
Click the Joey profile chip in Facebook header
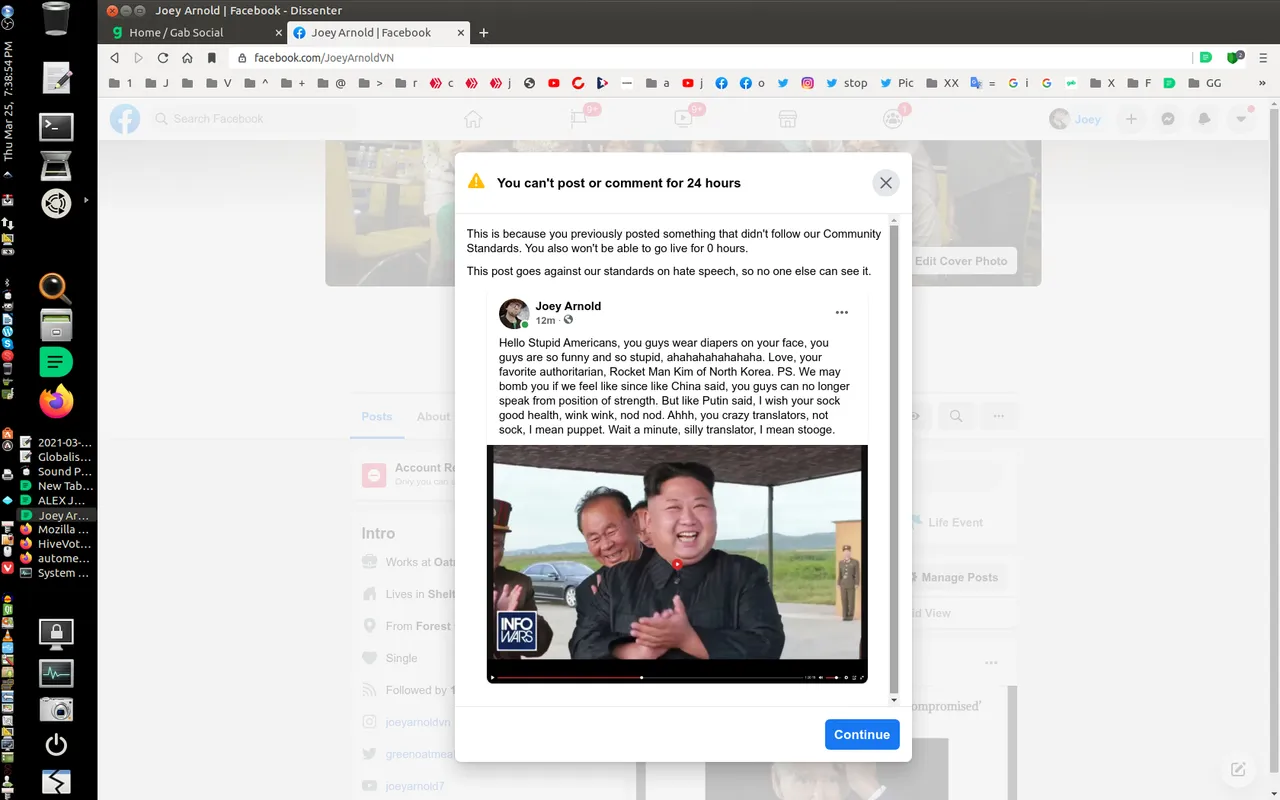click(1078, 119)
